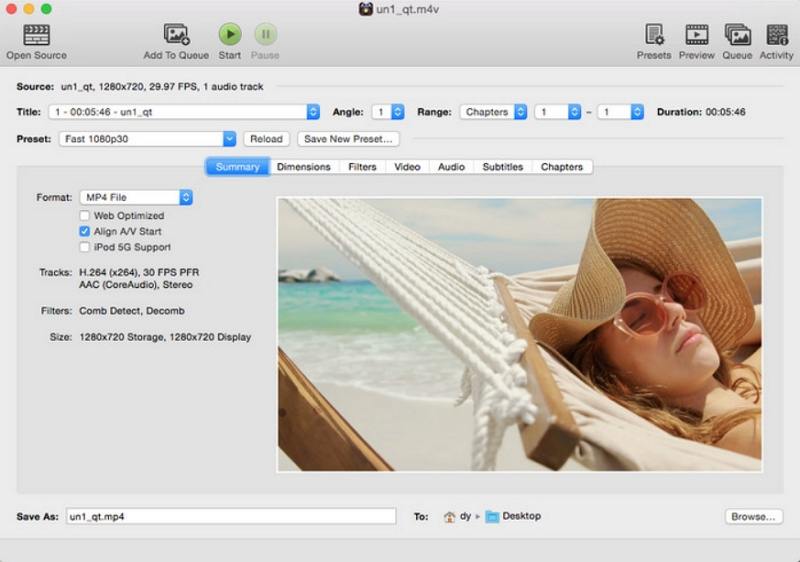Click the '1280x720 Storage, 1280x720 Display' text

click(165, 337)
